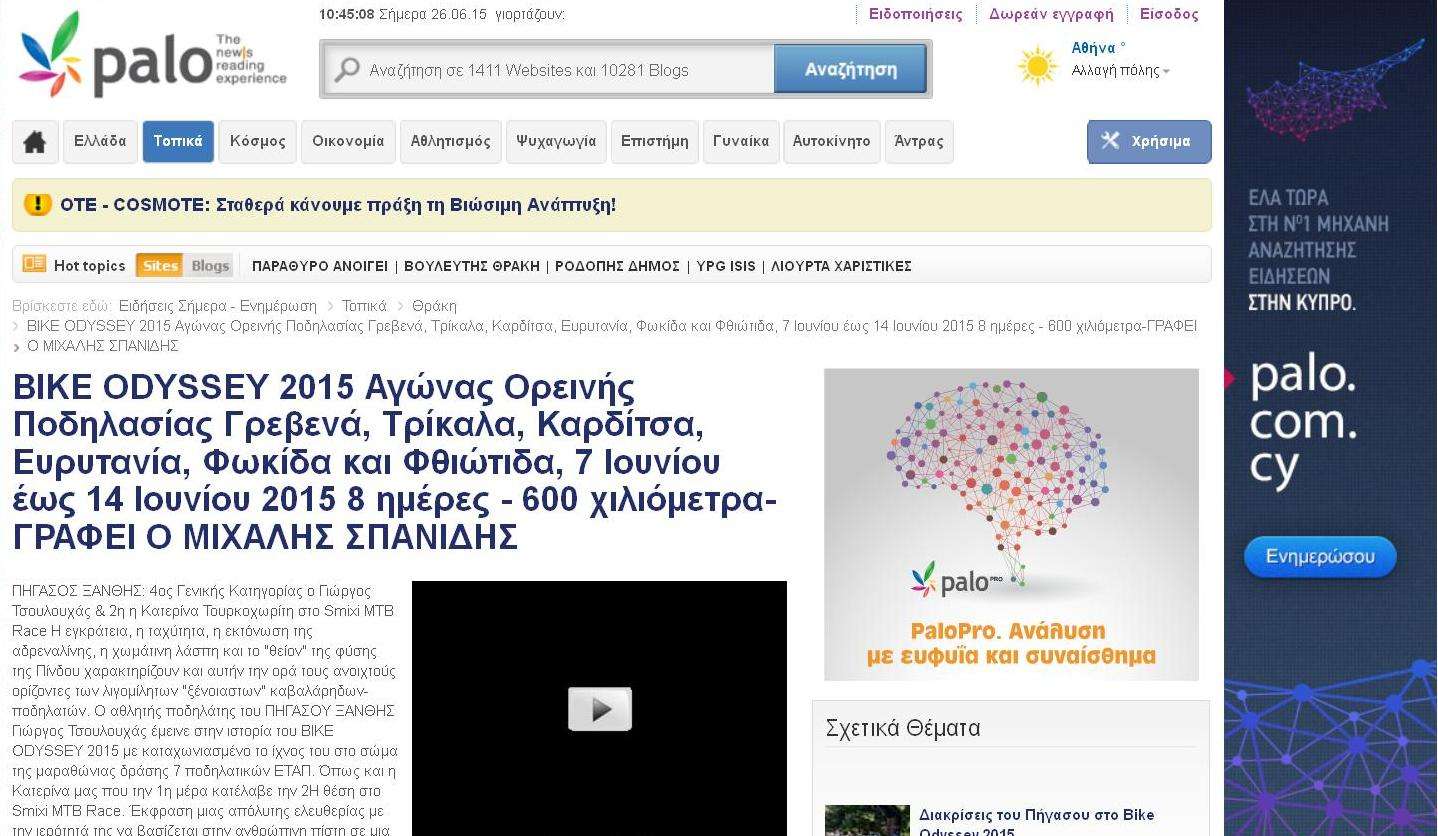Image resolution: width=1438 pixels, height=836 pixels.
Task: Select the Τοπικά category tab
Action: pos(178,142)
